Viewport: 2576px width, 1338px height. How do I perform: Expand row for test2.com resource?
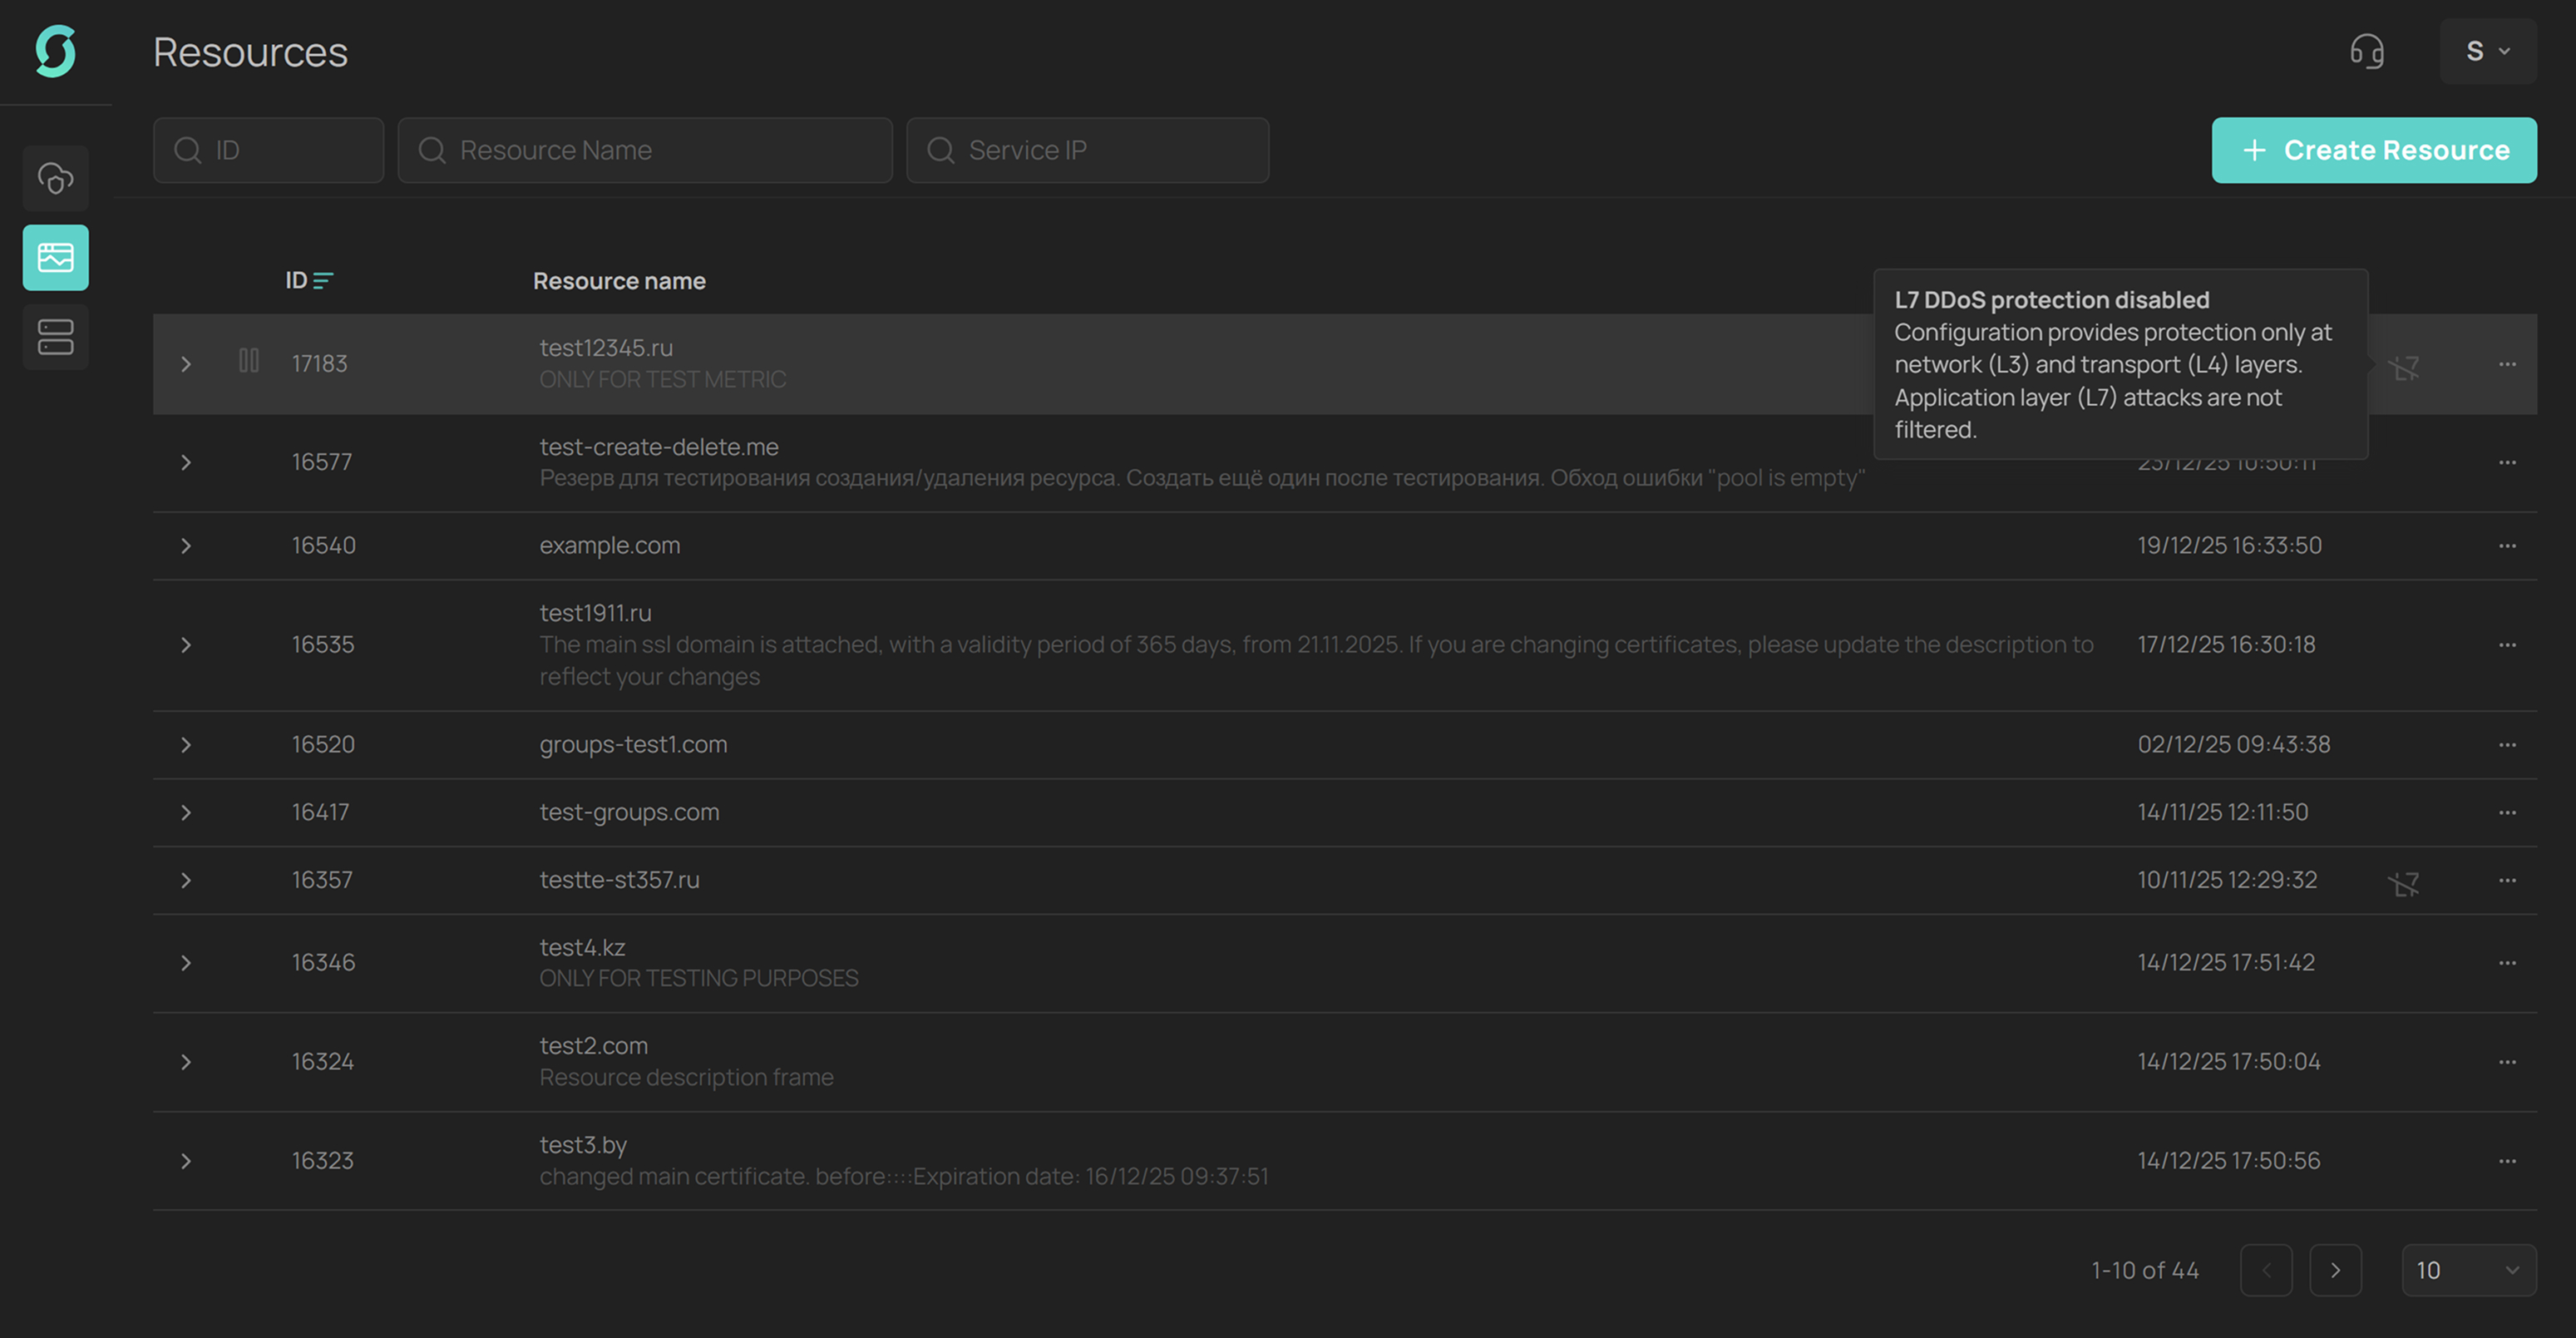[186, 1062]
